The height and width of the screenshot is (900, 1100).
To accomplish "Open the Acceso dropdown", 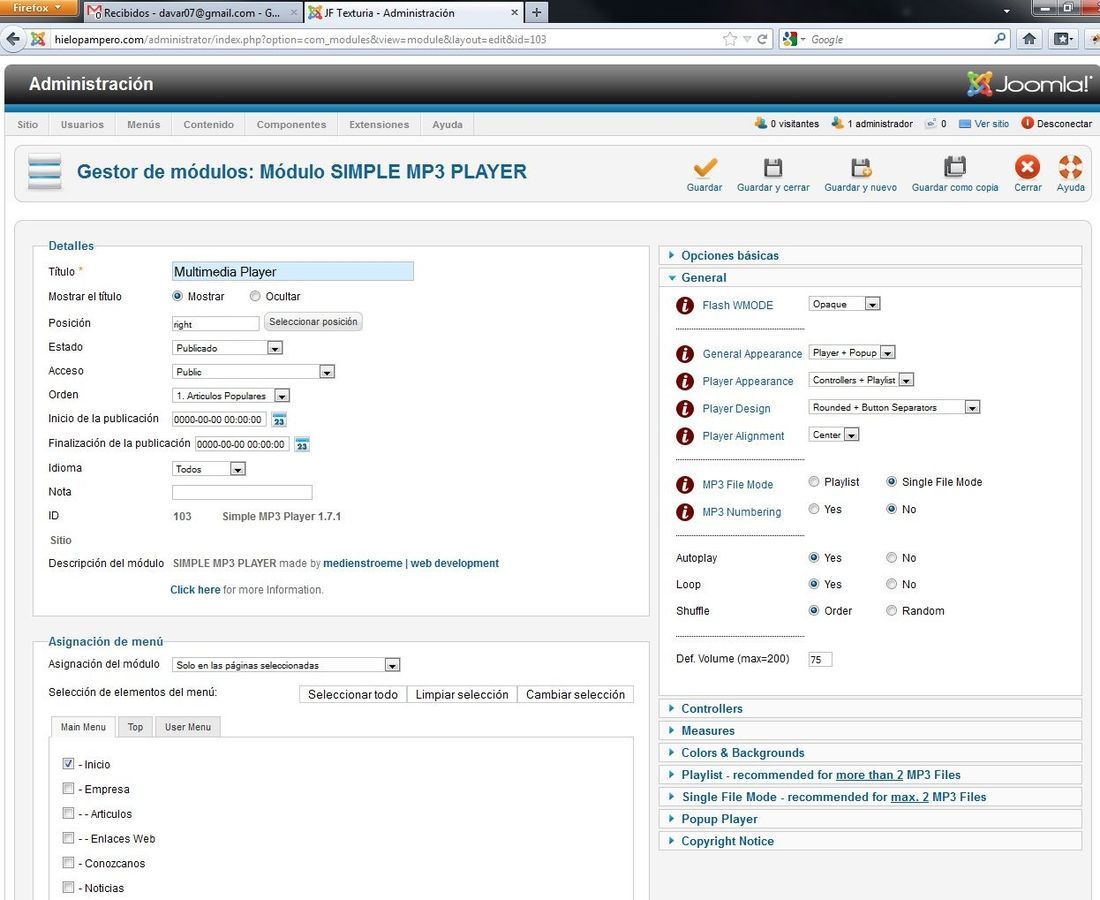I will click(x=253, y=372).
